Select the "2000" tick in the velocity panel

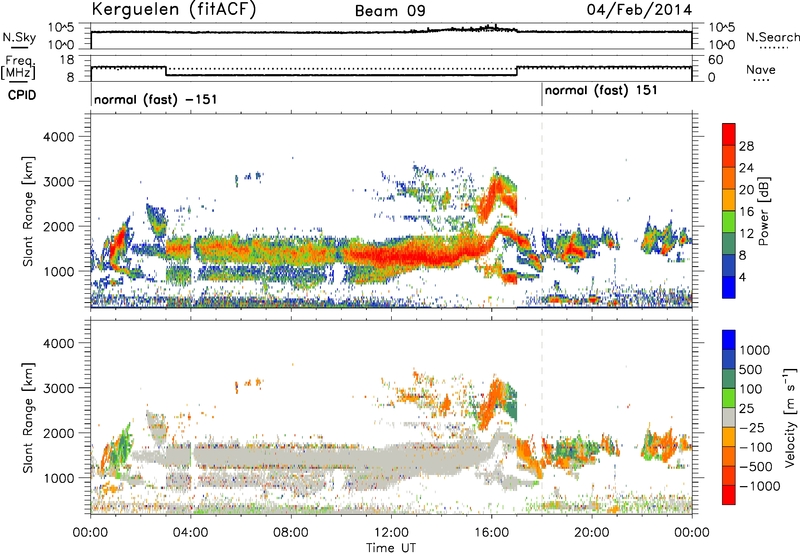(58, 433)
